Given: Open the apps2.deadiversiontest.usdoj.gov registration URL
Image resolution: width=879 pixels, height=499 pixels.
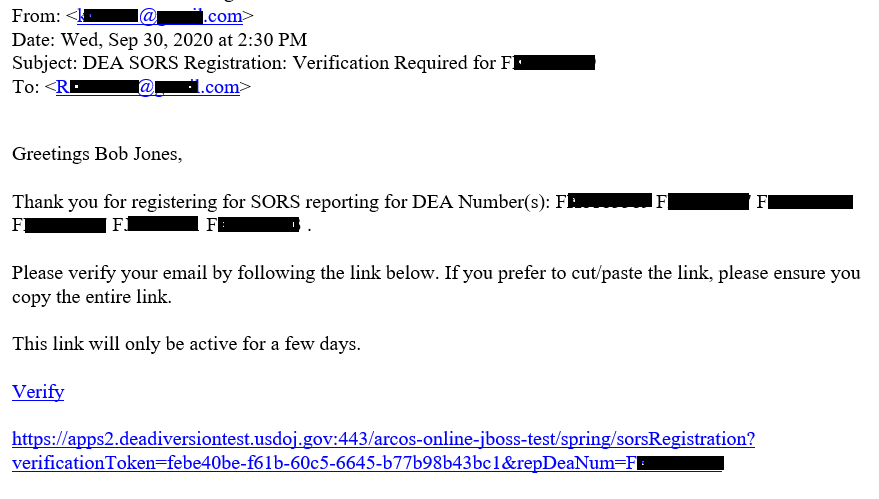Looking at the screenshot, I should pos(383,439).
